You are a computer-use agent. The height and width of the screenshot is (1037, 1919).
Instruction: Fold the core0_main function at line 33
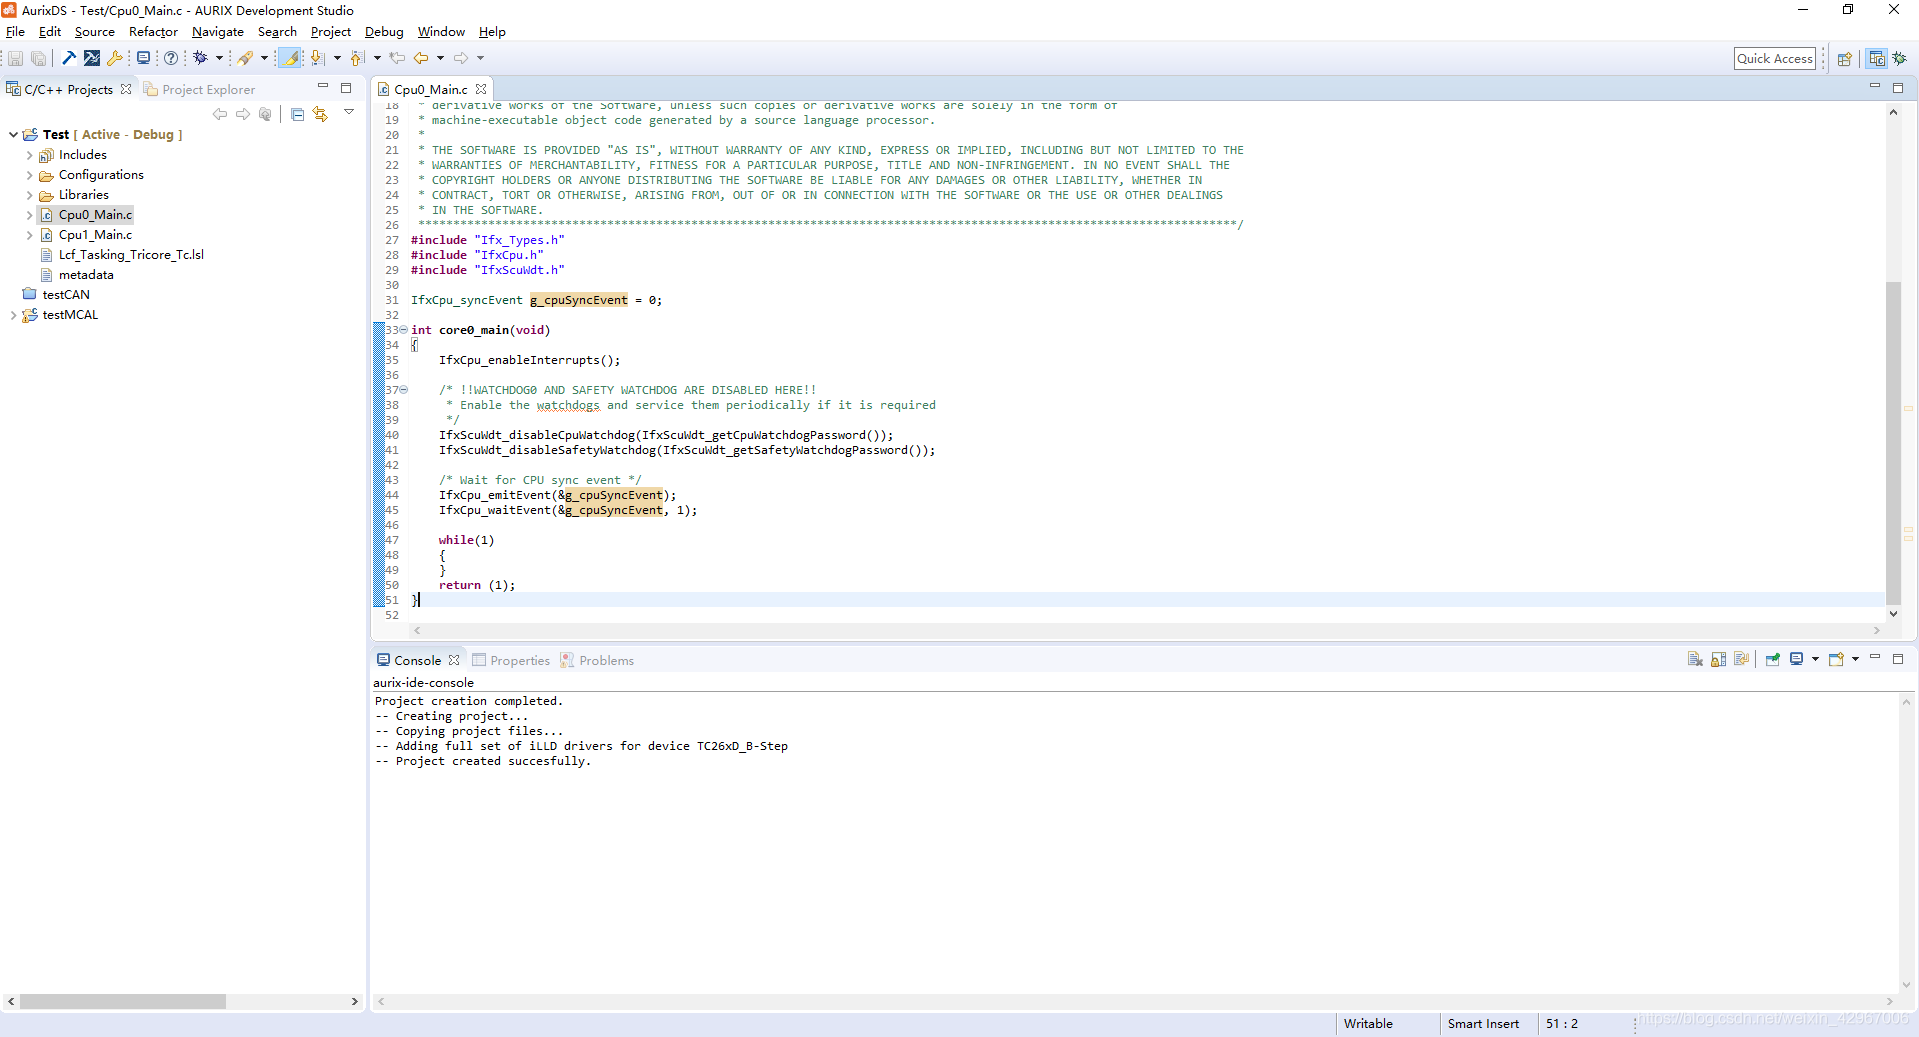404,330
